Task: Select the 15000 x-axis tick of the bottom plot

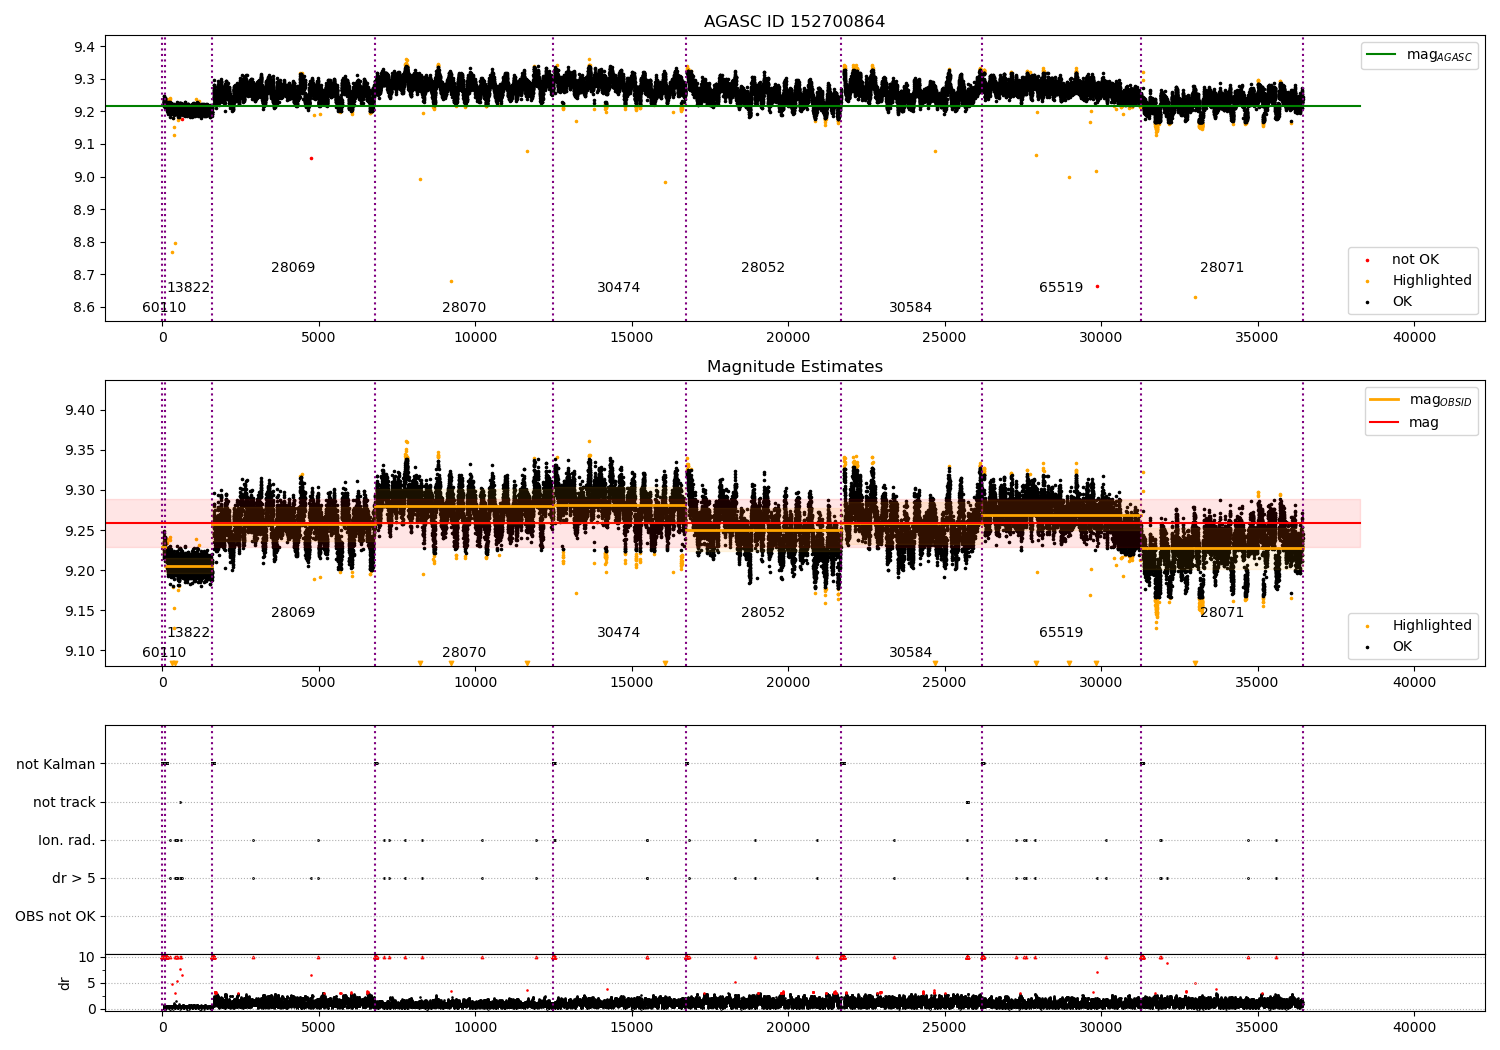Action: pyautogui.click(x=631, y=1028)
